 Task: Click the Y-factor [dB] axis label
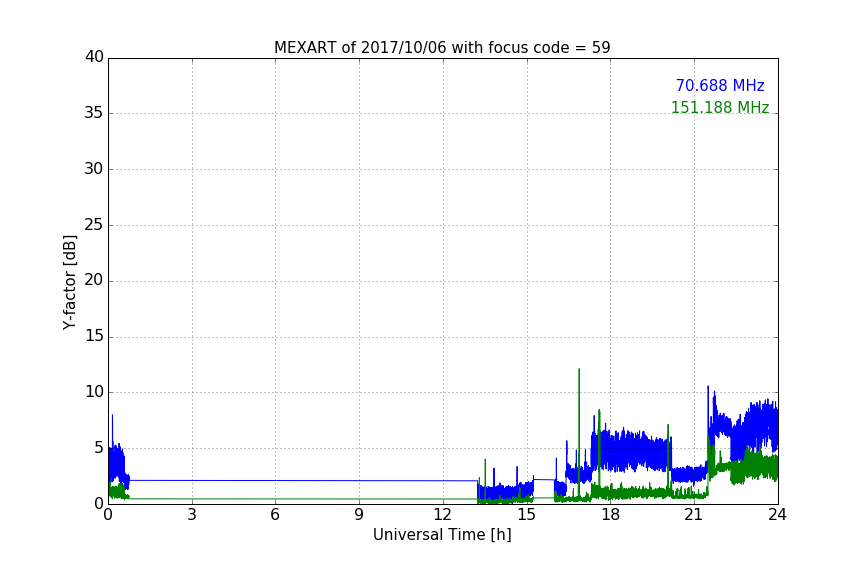pos(69,282)
